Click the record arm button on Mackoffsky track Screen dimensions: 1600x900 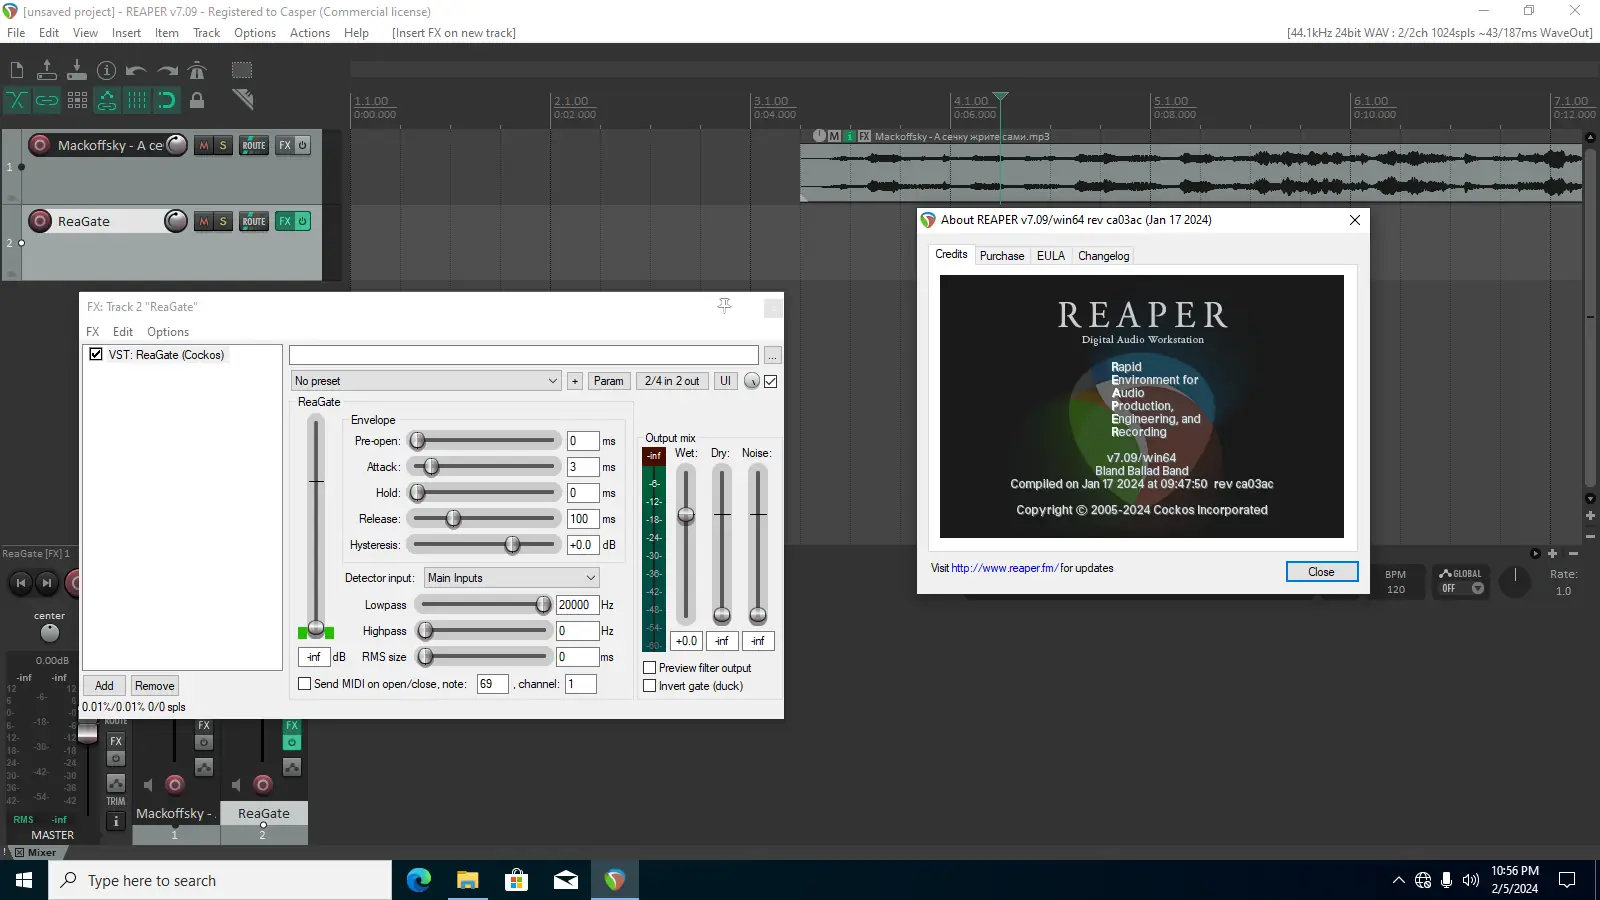(40, 145)
